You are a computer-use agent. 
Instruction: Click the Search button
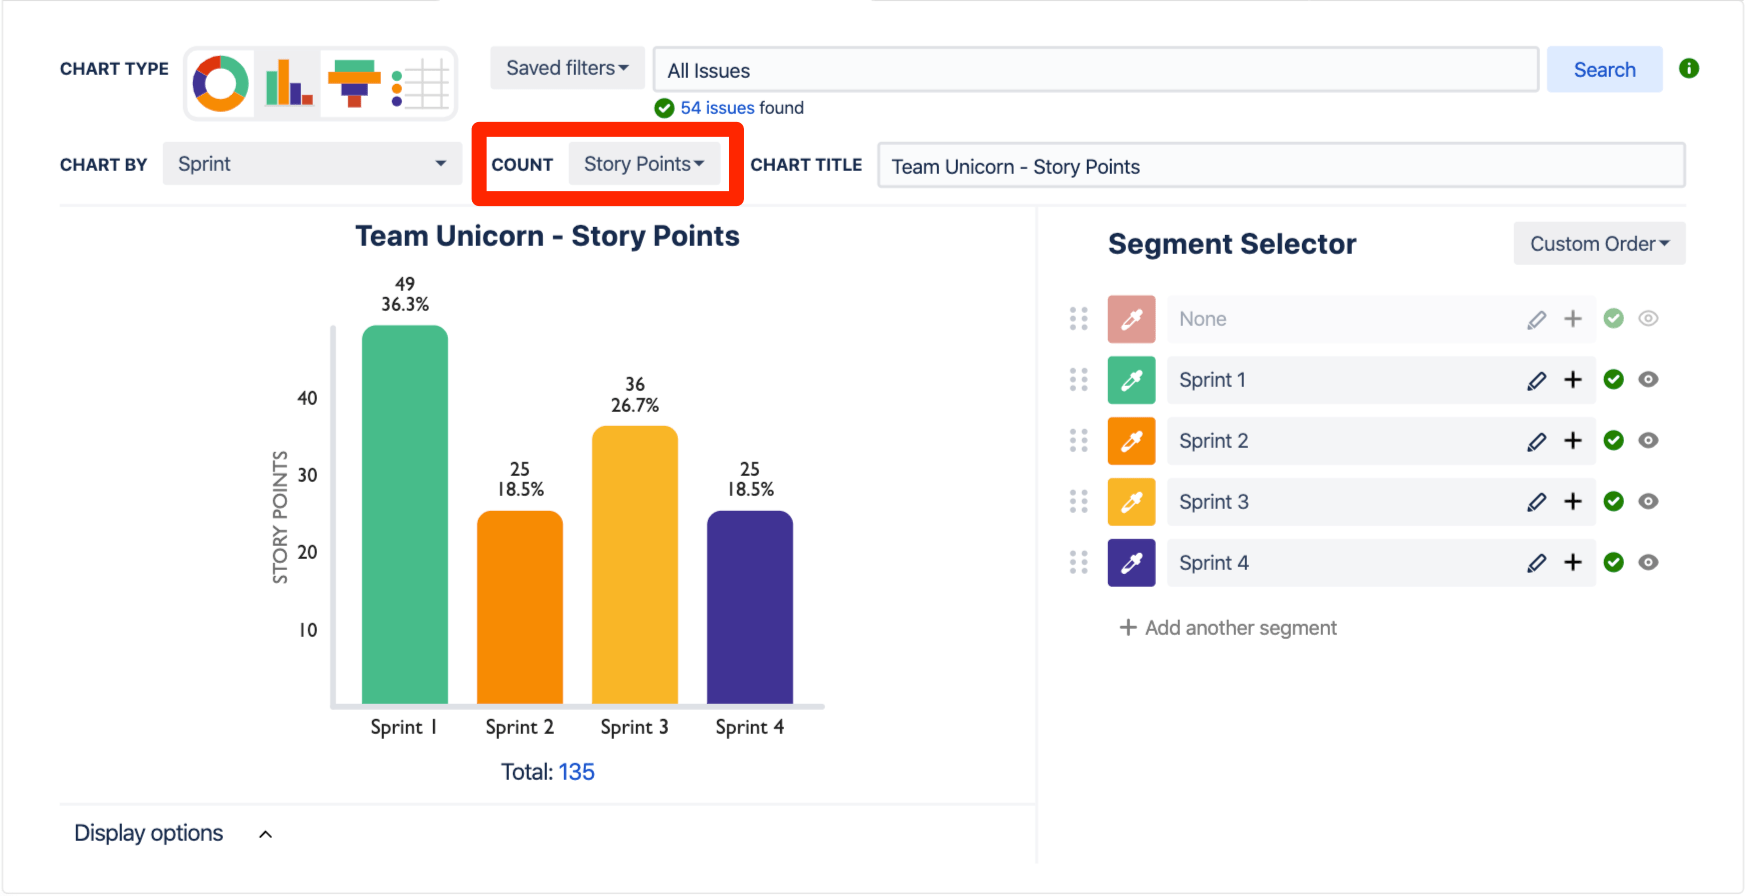click(x=1604, y=70)
